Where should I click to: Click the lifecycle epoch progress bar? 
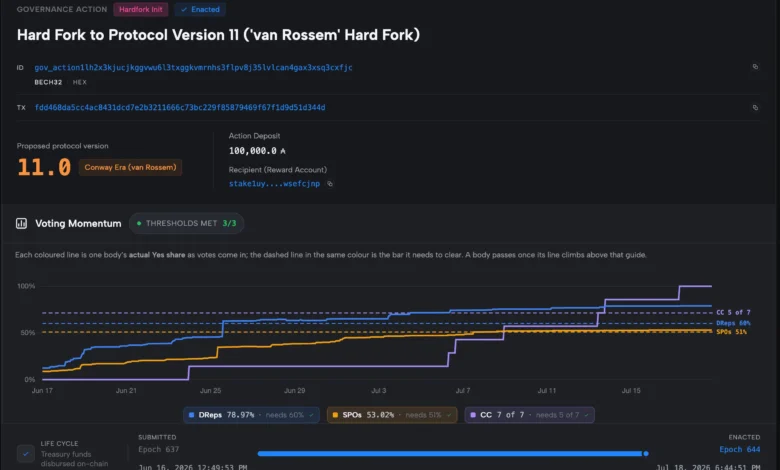click(x=452, y=454)
